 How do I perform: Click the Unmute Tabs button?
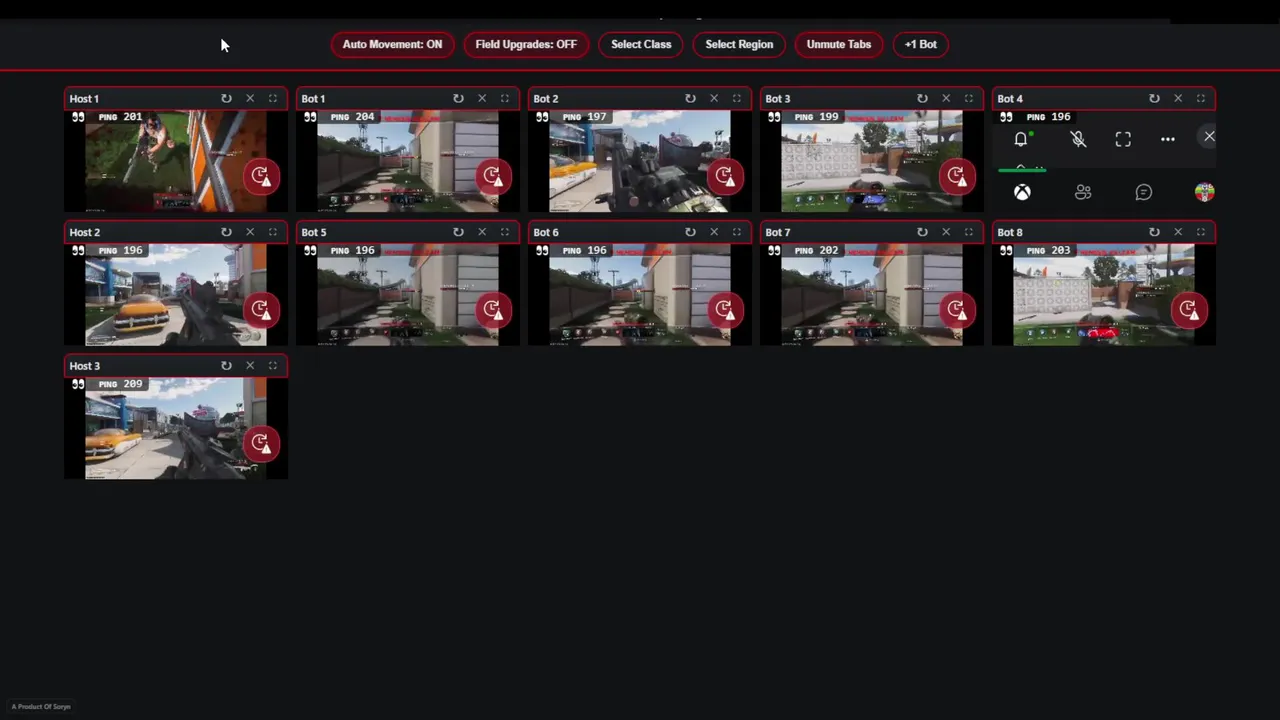[839, 44]
